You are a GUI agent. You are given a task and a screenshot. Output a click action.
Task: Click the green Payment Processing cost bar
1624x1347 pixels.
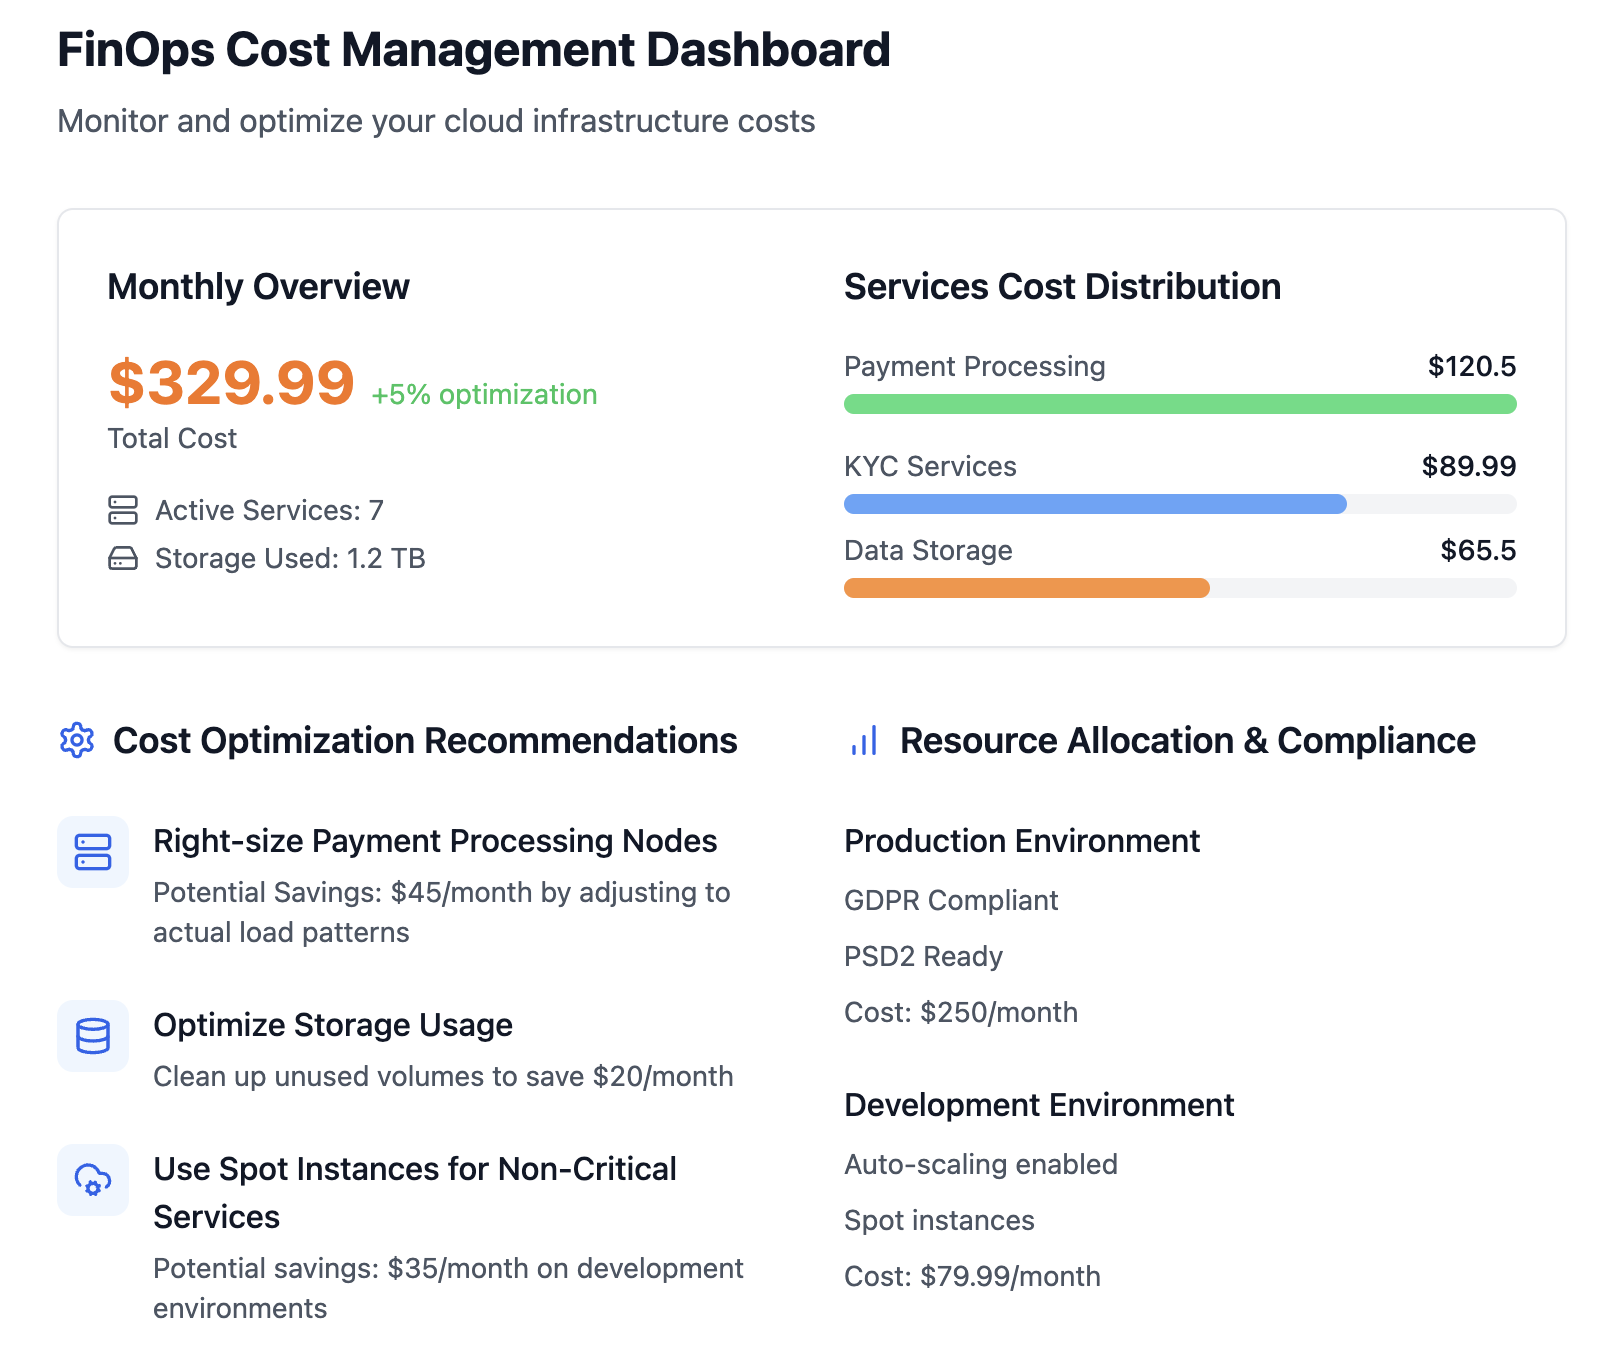click(1180, 404)
